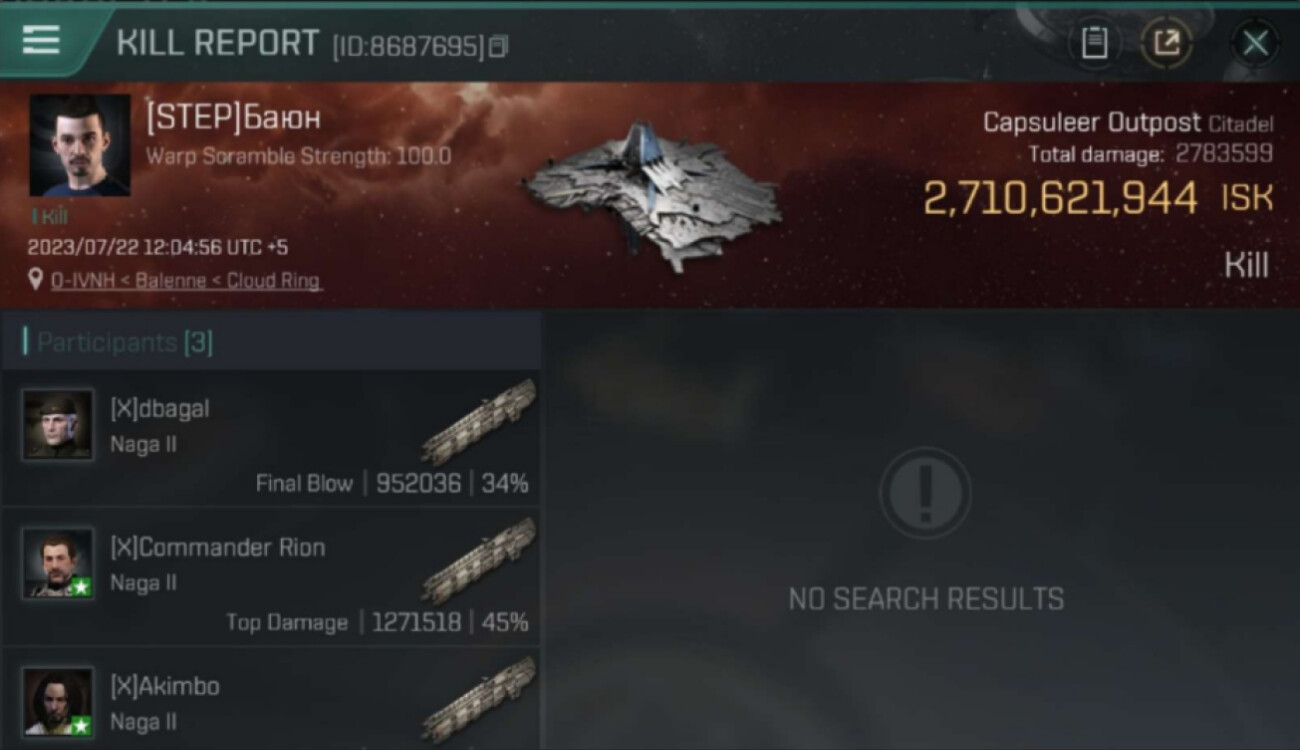Open the Akimbo participant portrait

(x=58, y=701)
